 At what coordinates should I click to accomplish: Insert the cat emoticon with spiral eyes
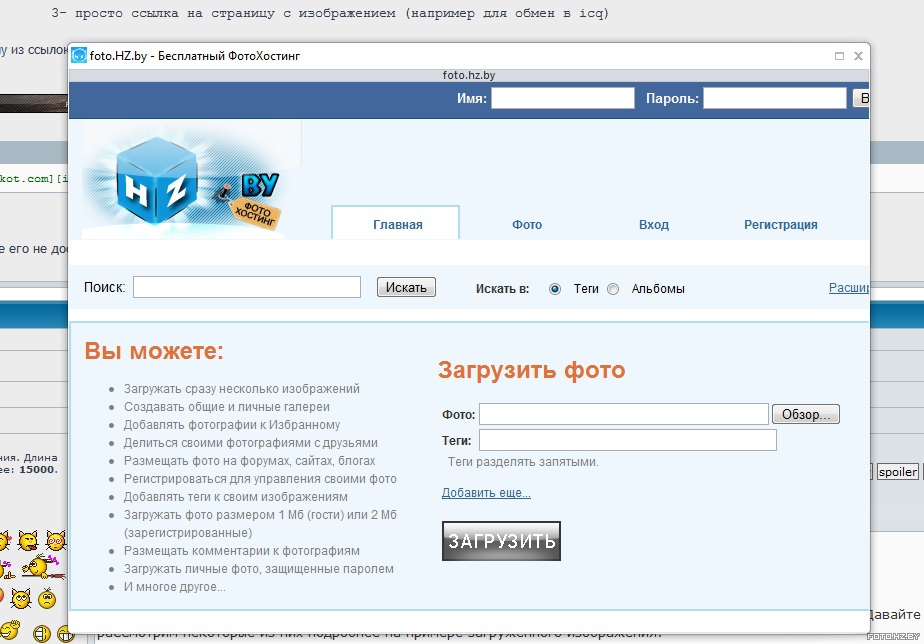pyautogui.click(x=56, y=540)
